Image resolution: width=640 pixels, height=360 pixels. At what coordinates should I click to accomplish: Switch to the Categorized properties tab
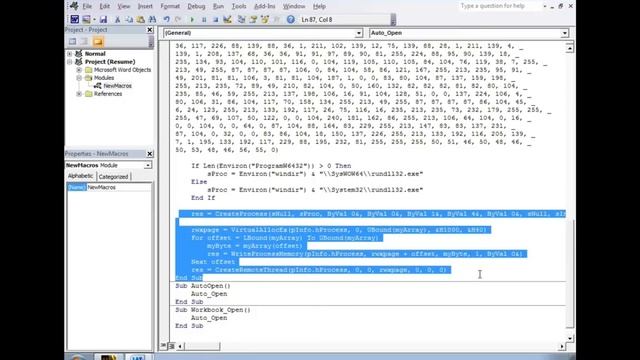(x=113, y=176)
